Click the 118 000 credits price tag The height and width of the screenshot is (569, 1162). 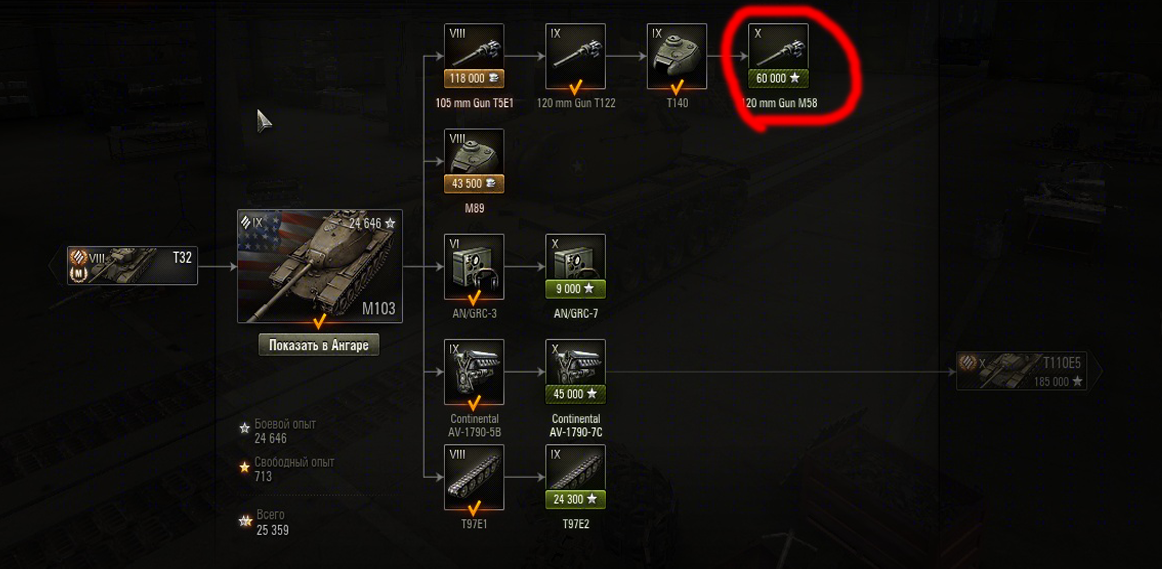point(474,79)
